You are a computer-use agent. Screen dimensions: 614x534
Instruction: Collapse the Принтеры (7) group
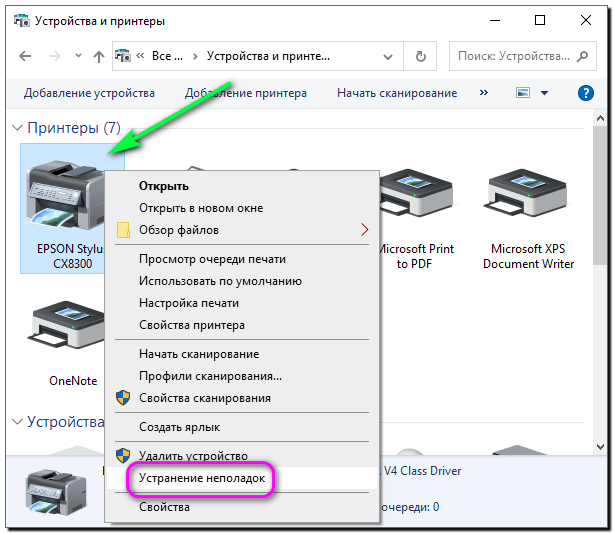pos(17,128)
